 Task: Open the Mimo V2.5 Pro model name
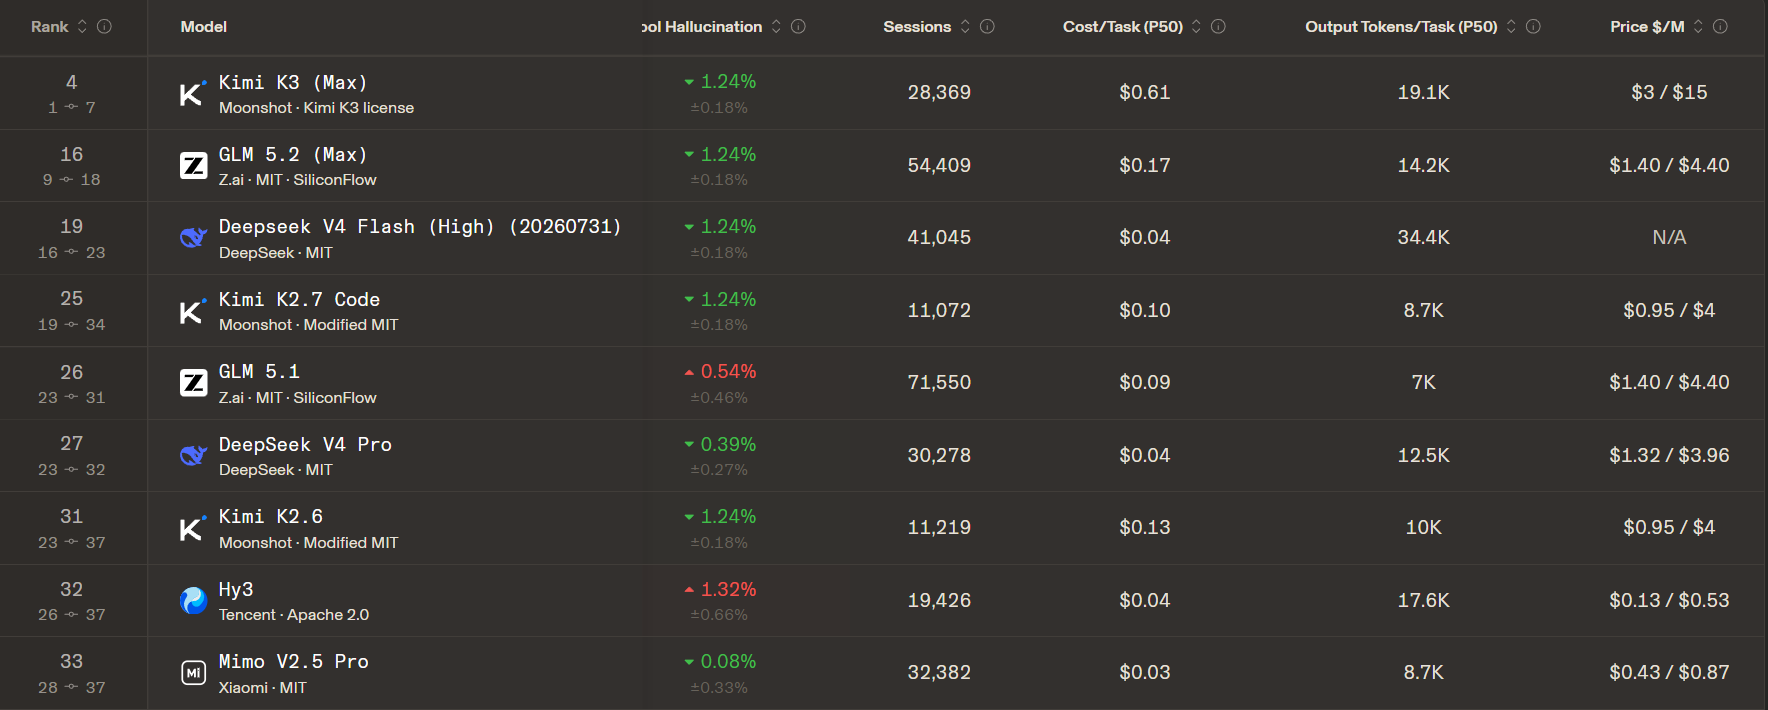294,661
